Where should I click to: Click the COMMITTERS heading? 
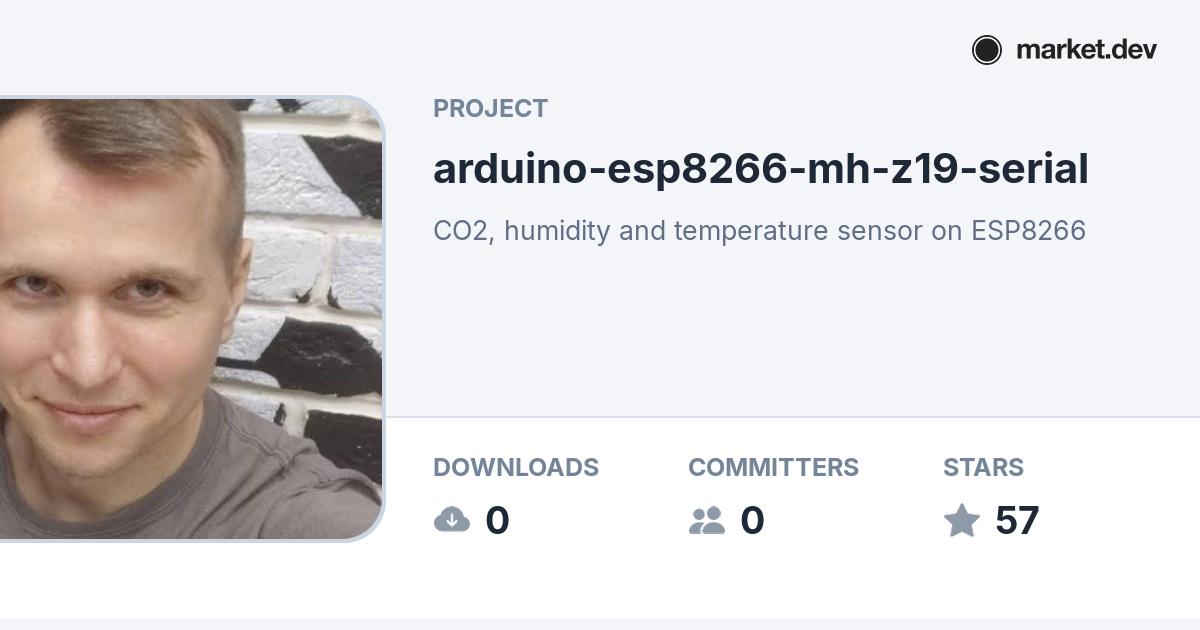coord(773,467)
